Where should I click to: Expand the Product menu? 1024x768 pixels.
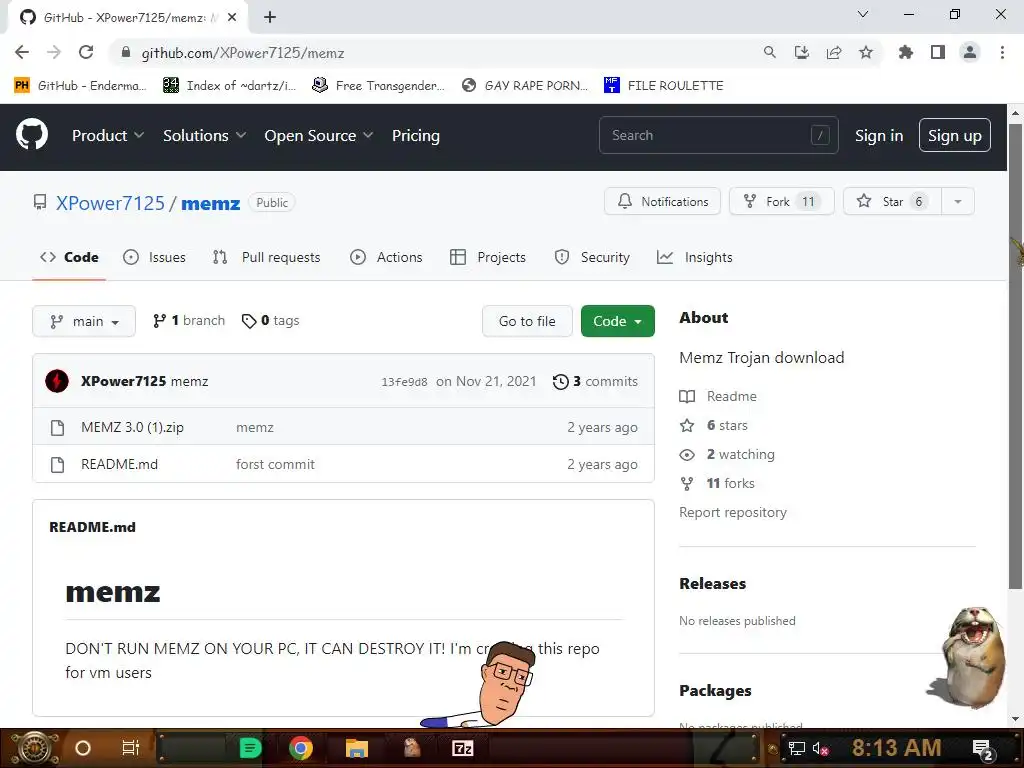108,135
